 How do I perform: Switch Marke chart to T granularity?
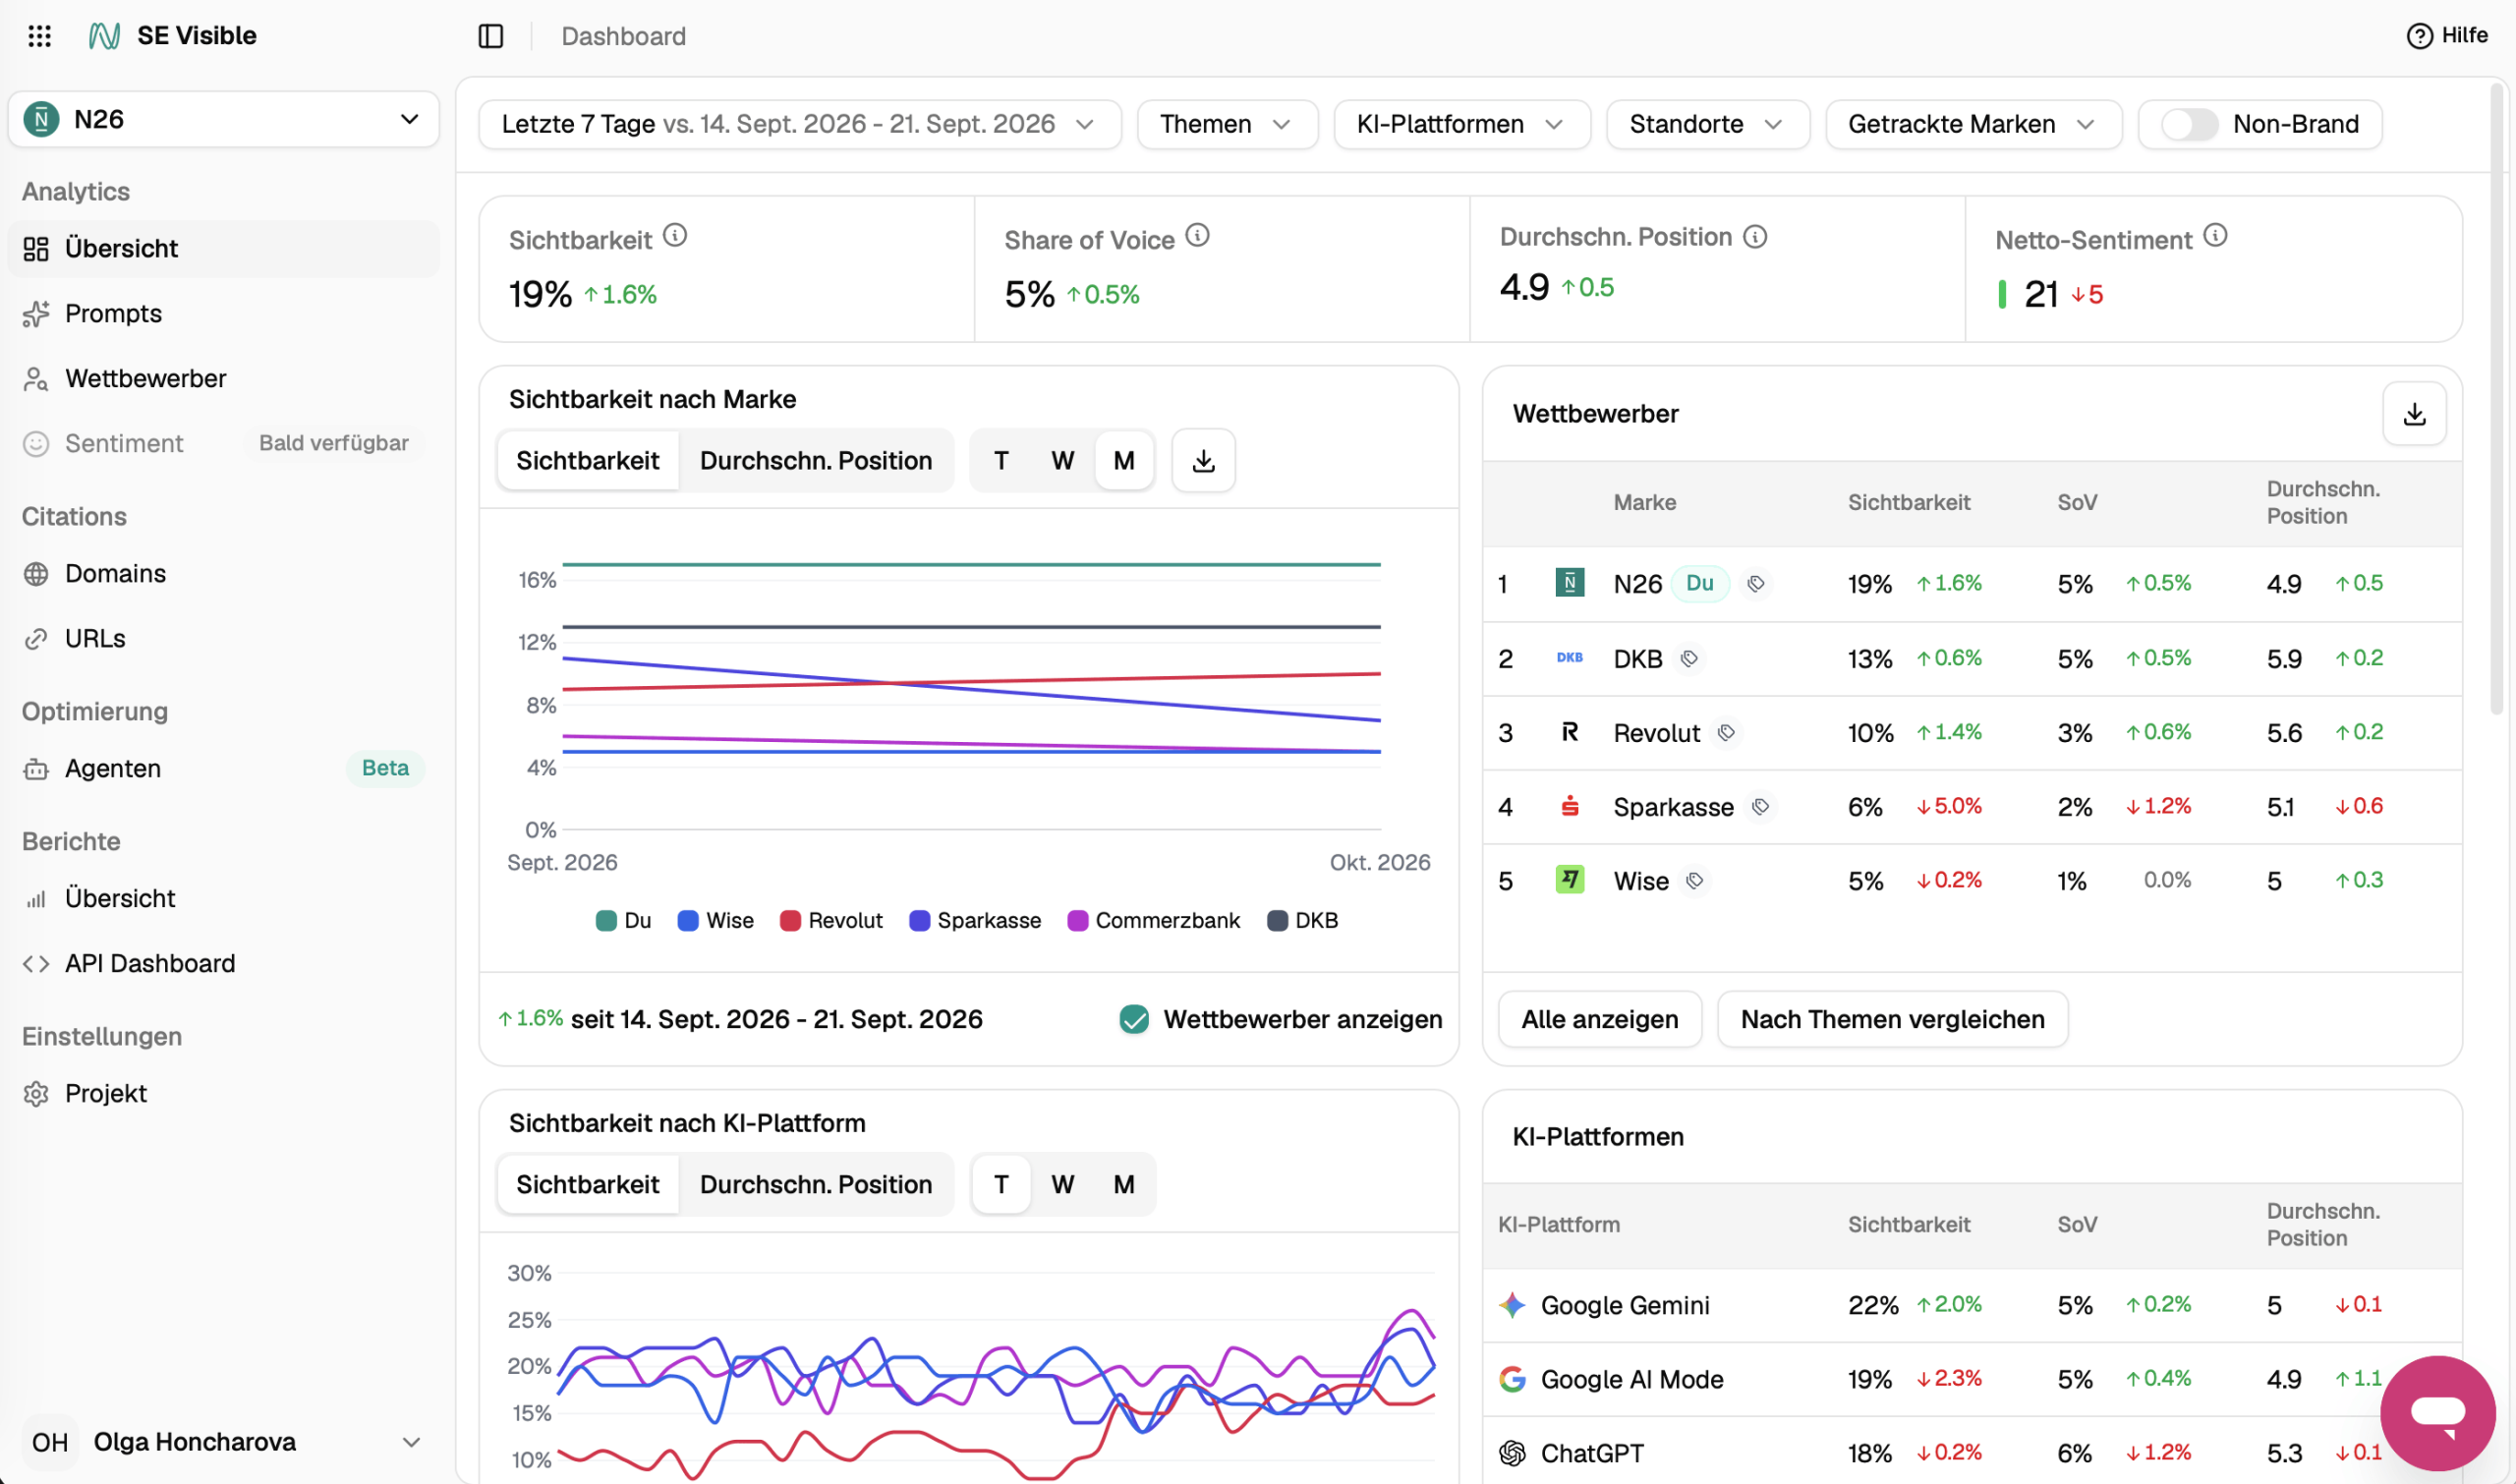(x=1000, y=460)
